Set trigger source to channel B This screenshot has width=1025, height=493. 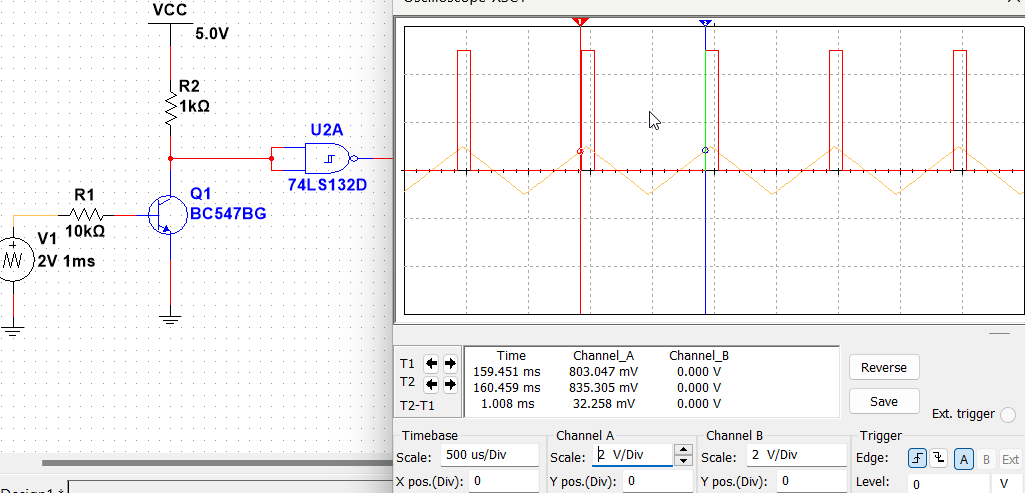coord(986,460)
